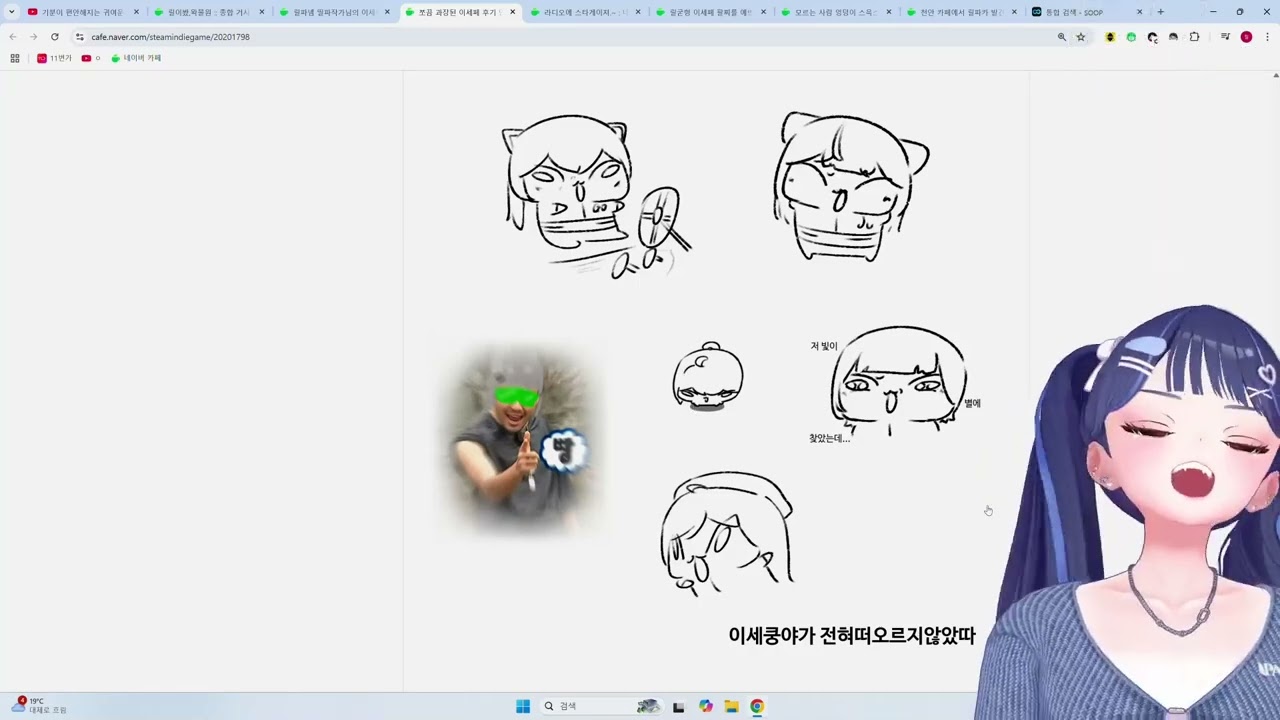Click the taskbar 검색 search box
This screenshot has width=1280, height=720.
tap(600, 706)
